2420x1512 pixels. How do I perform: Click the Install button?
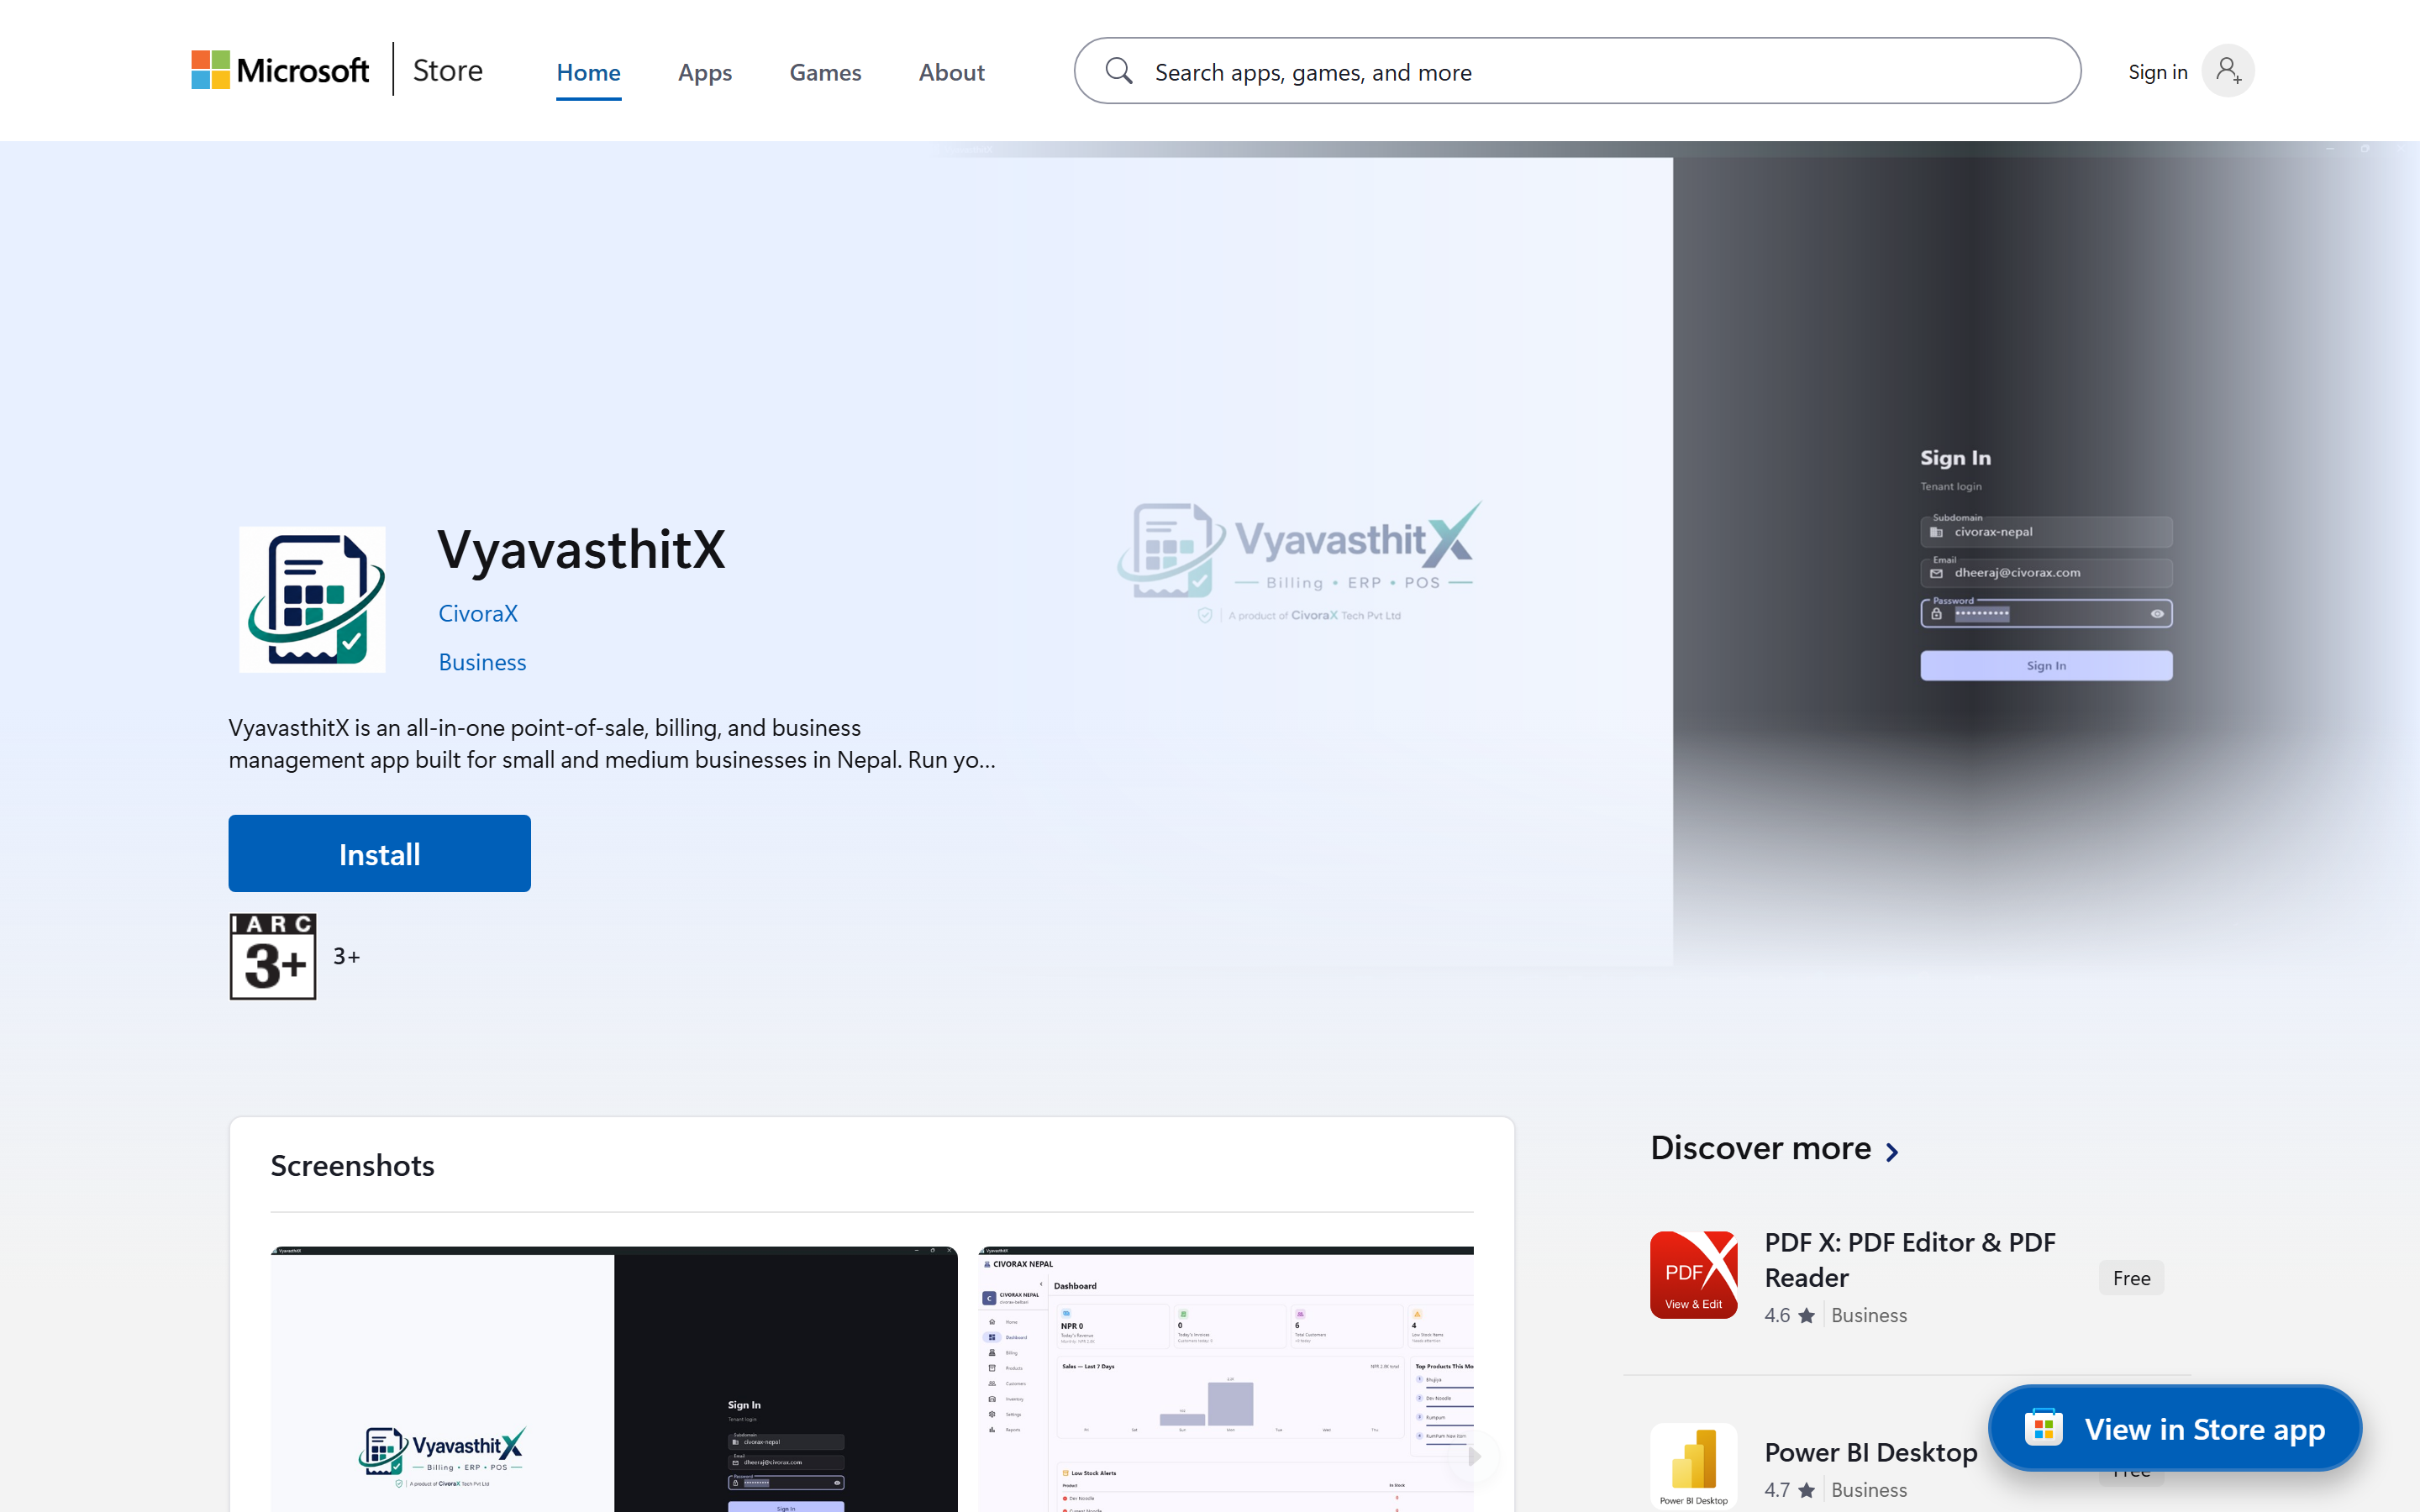click(379, 853)
